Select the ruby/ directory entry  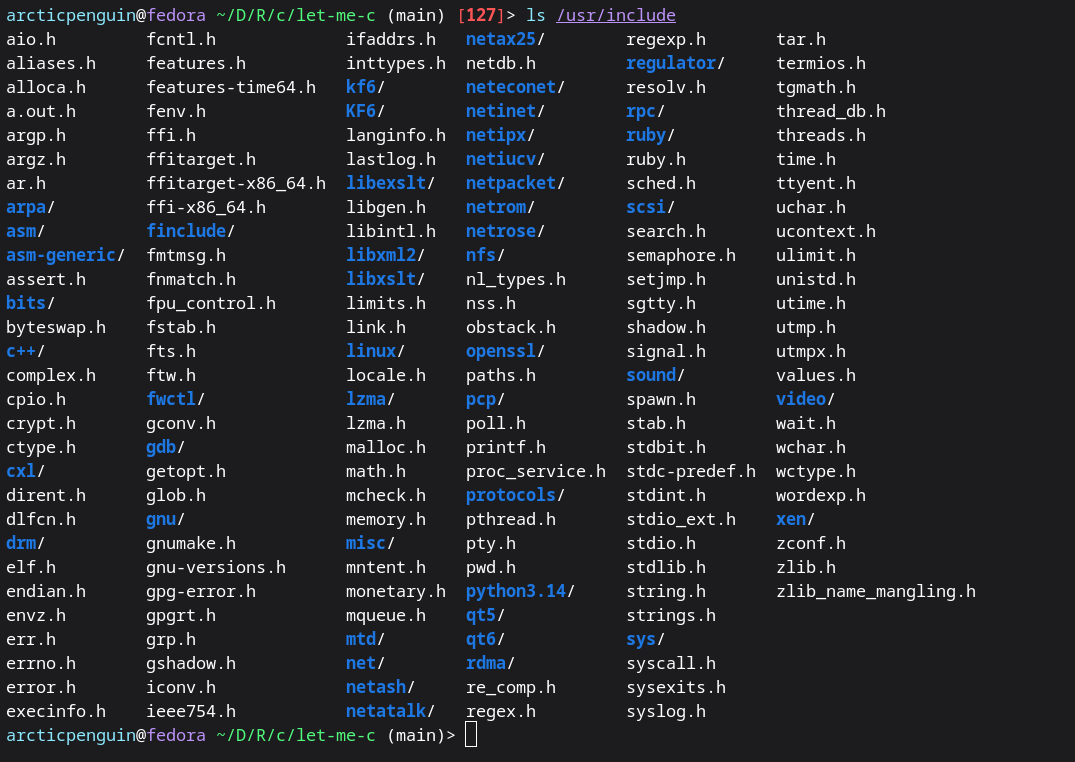point(651,135)
